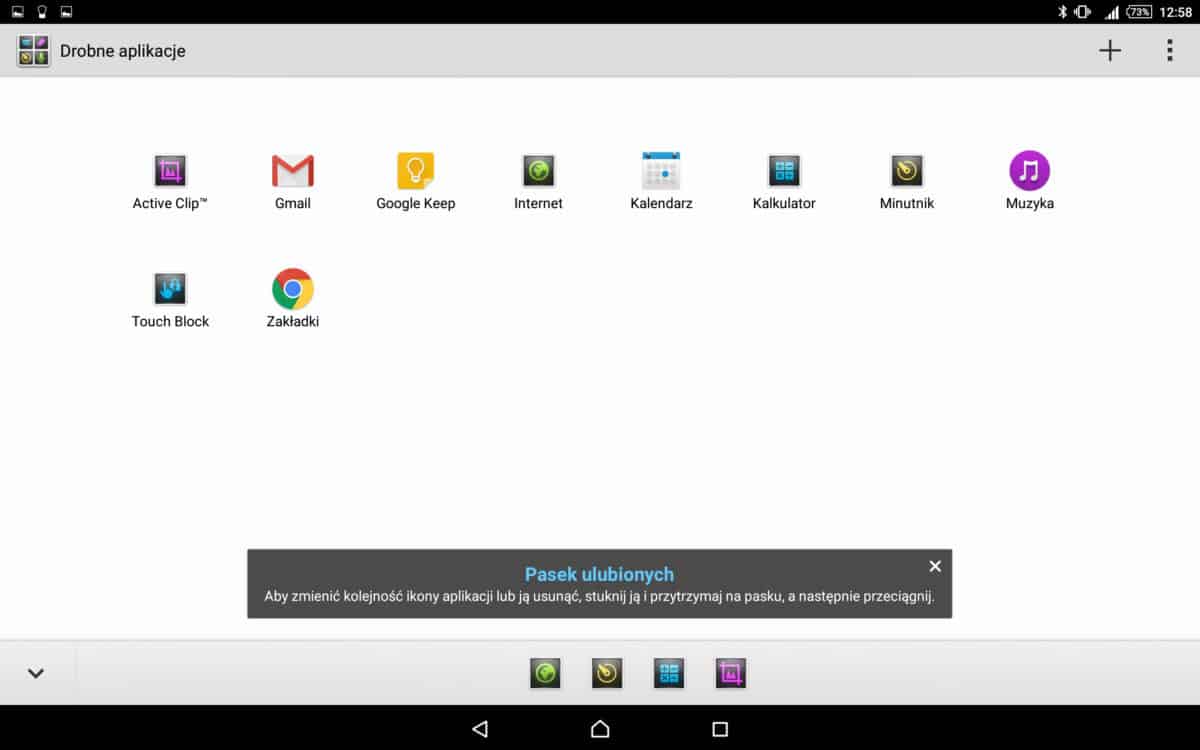Open Zakładki Chrome bookmarks app

[293, 290]
